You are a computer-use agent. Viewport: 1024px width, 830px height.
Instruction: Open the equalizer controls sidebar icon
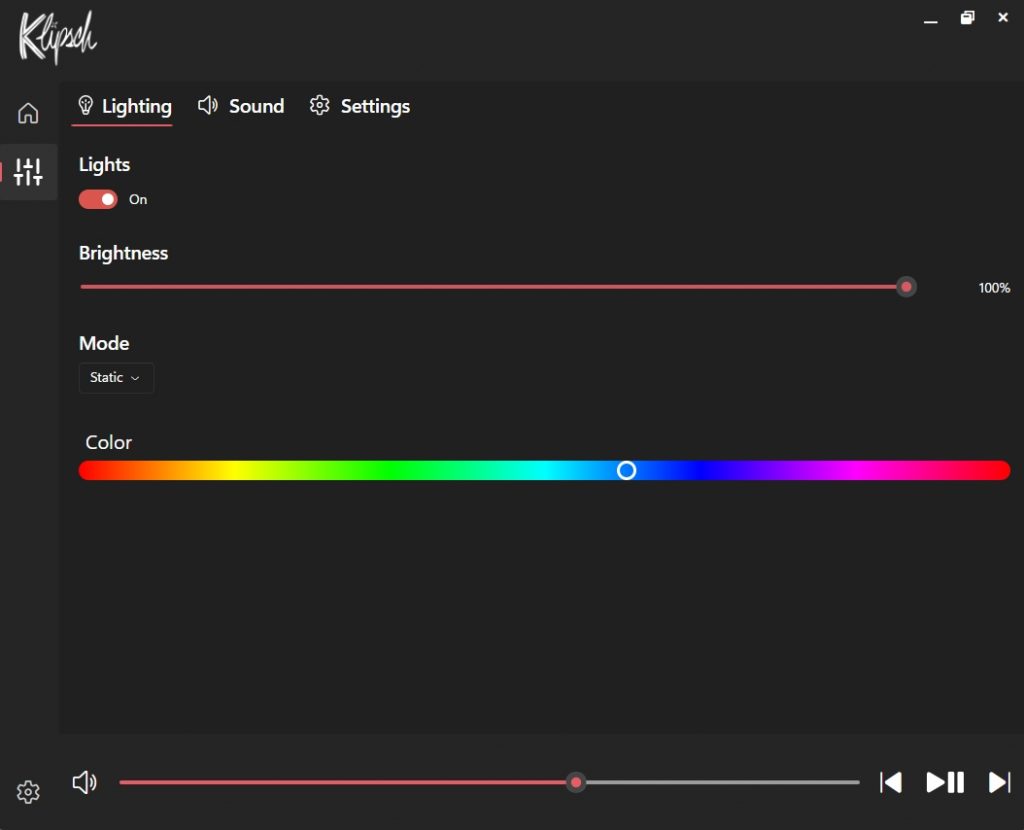[28, 172]
